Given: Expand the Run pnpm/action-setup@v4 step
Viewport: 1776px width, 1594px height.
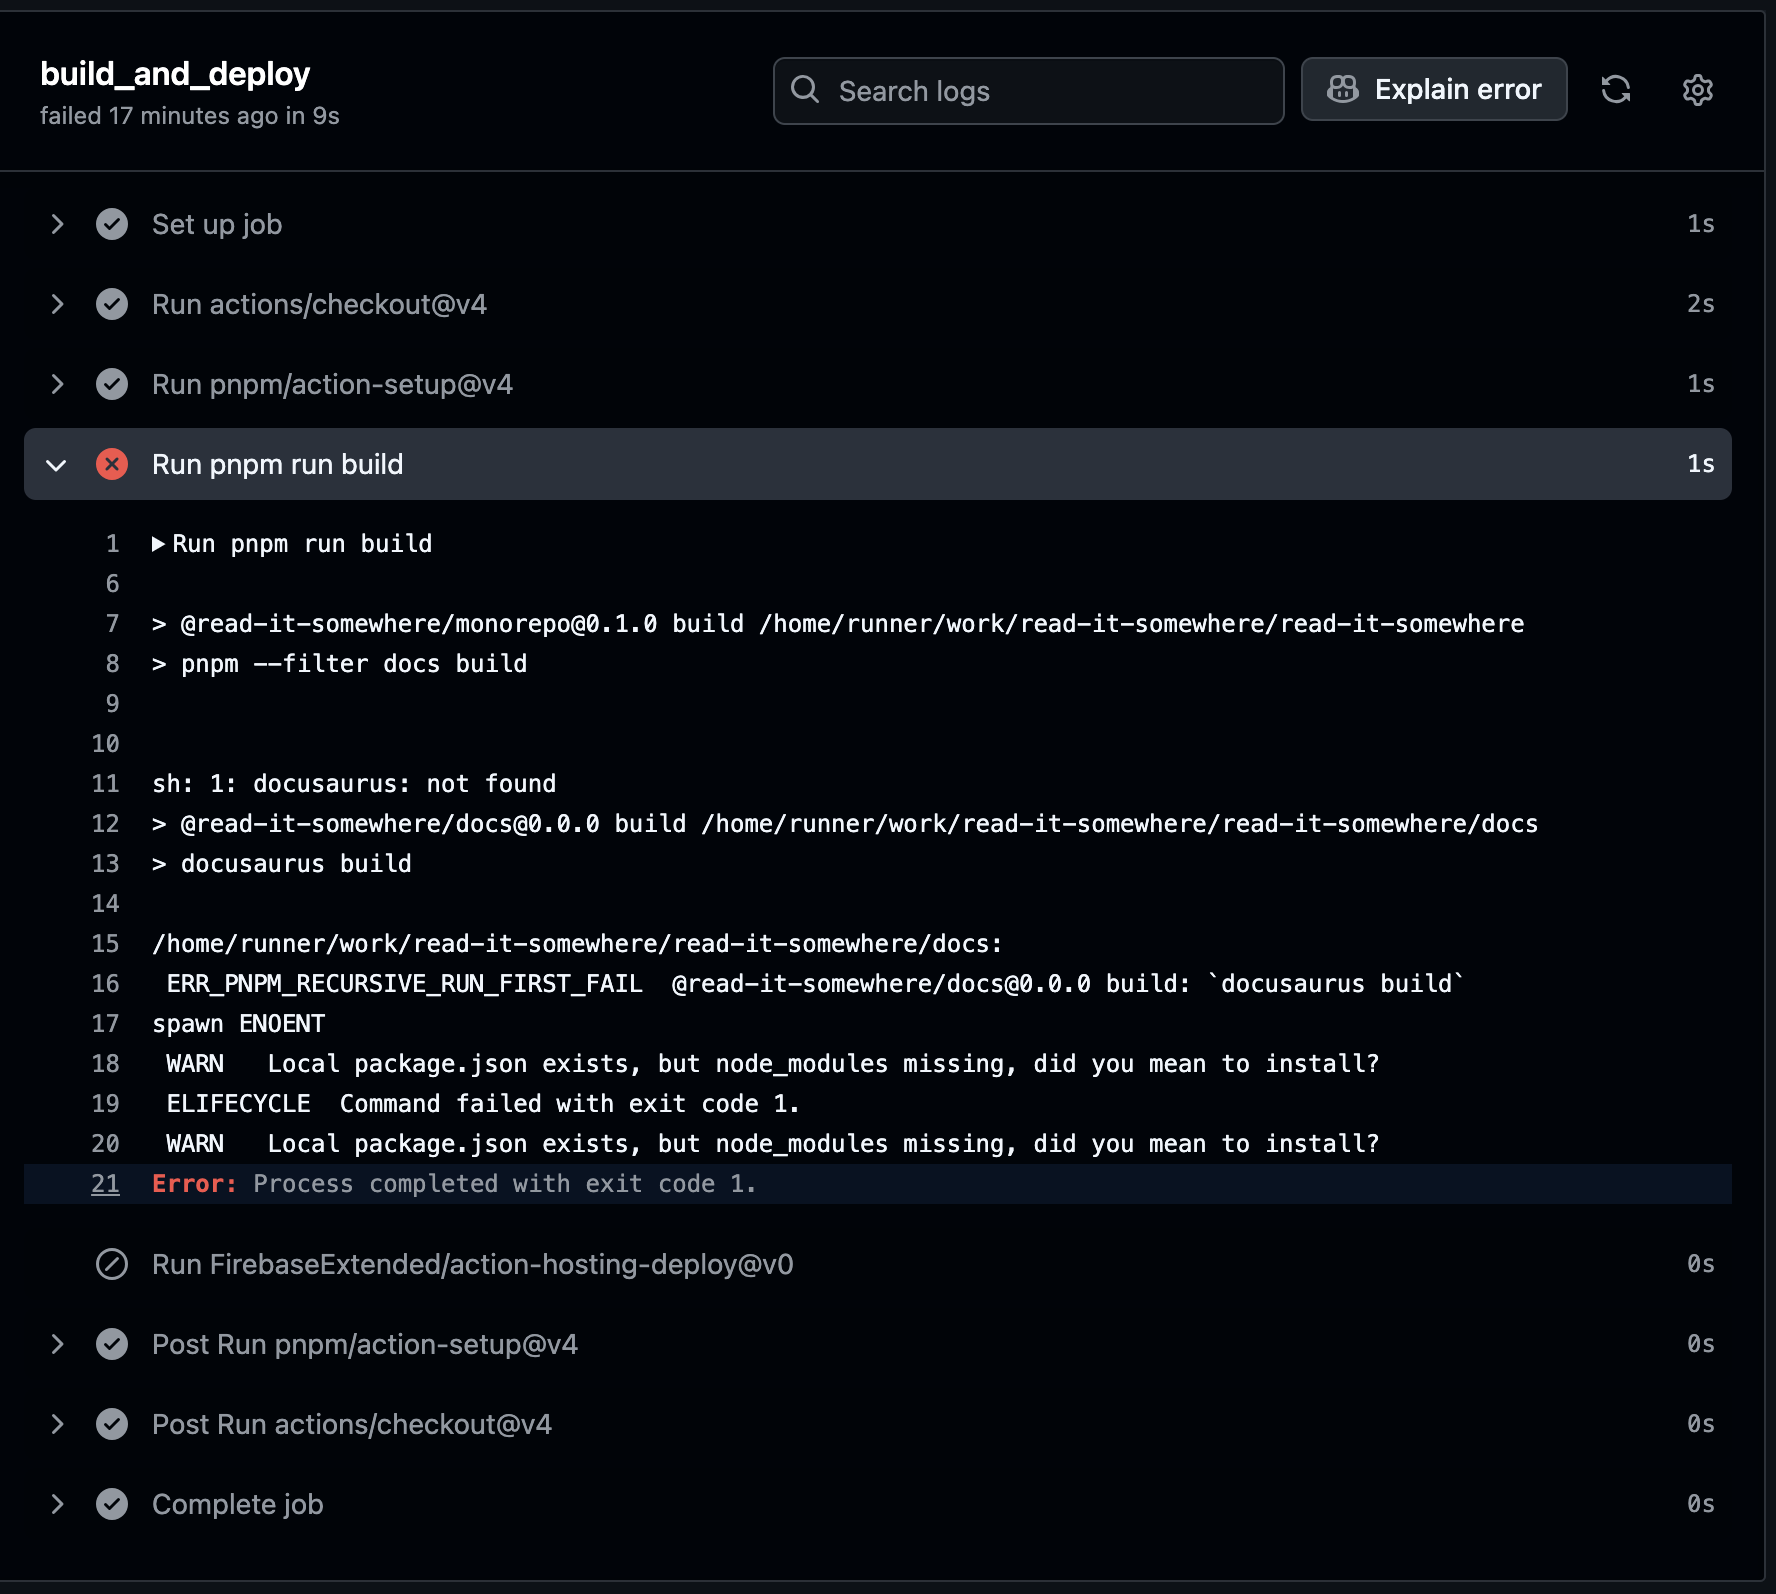Looking at the screenshot, I should click(57, 384).
